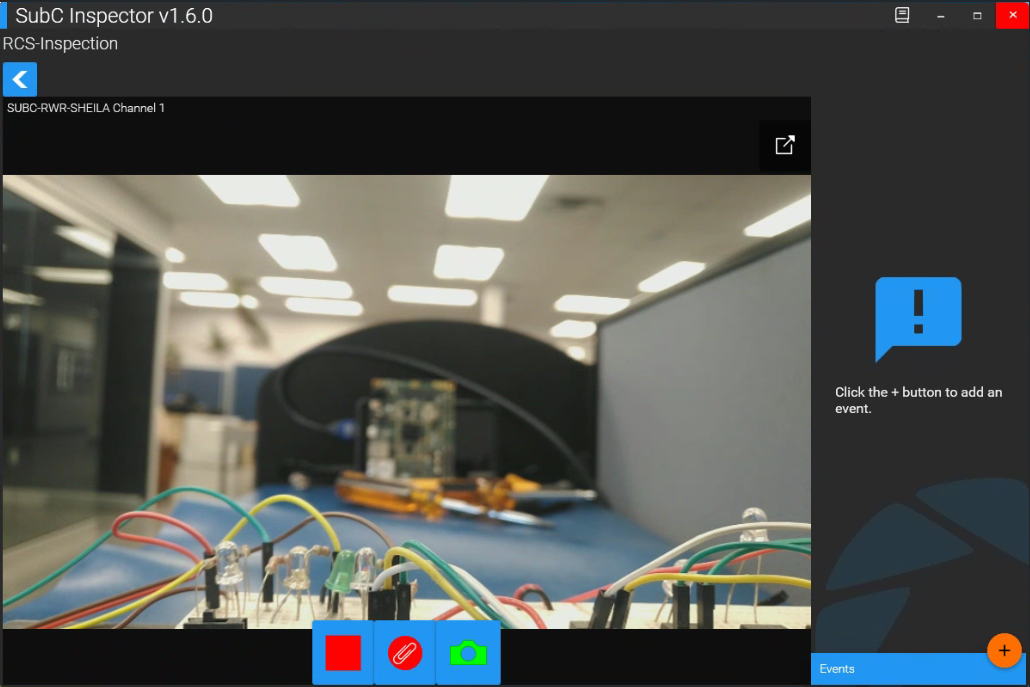Select the SUBC-RWR-SHEILA Channel 1 label
1030x687 pixels.
[86, 108]
